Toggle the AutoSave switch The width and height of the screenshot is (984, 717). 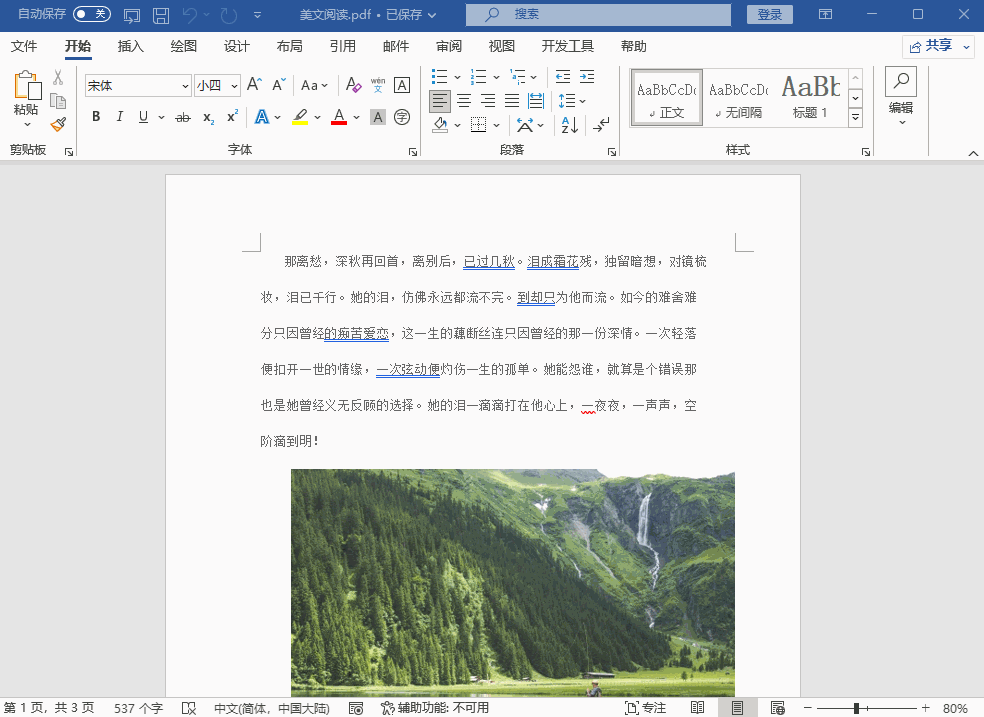(x=92, y=14)
